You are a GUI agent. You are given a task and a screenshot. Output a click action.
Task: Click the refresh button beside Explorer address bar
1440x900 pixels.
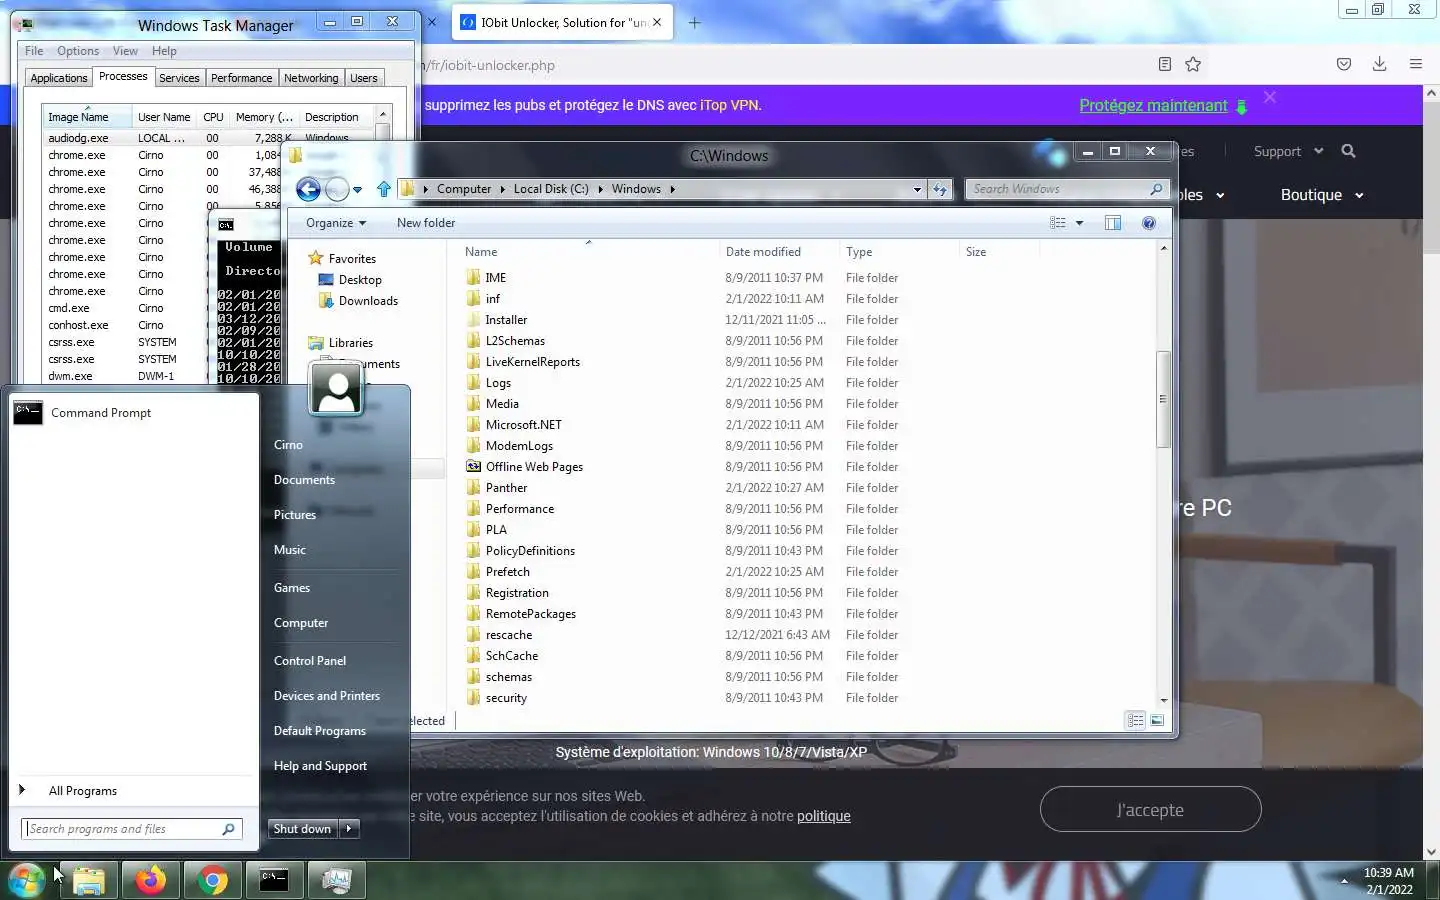tap(940, 189)
